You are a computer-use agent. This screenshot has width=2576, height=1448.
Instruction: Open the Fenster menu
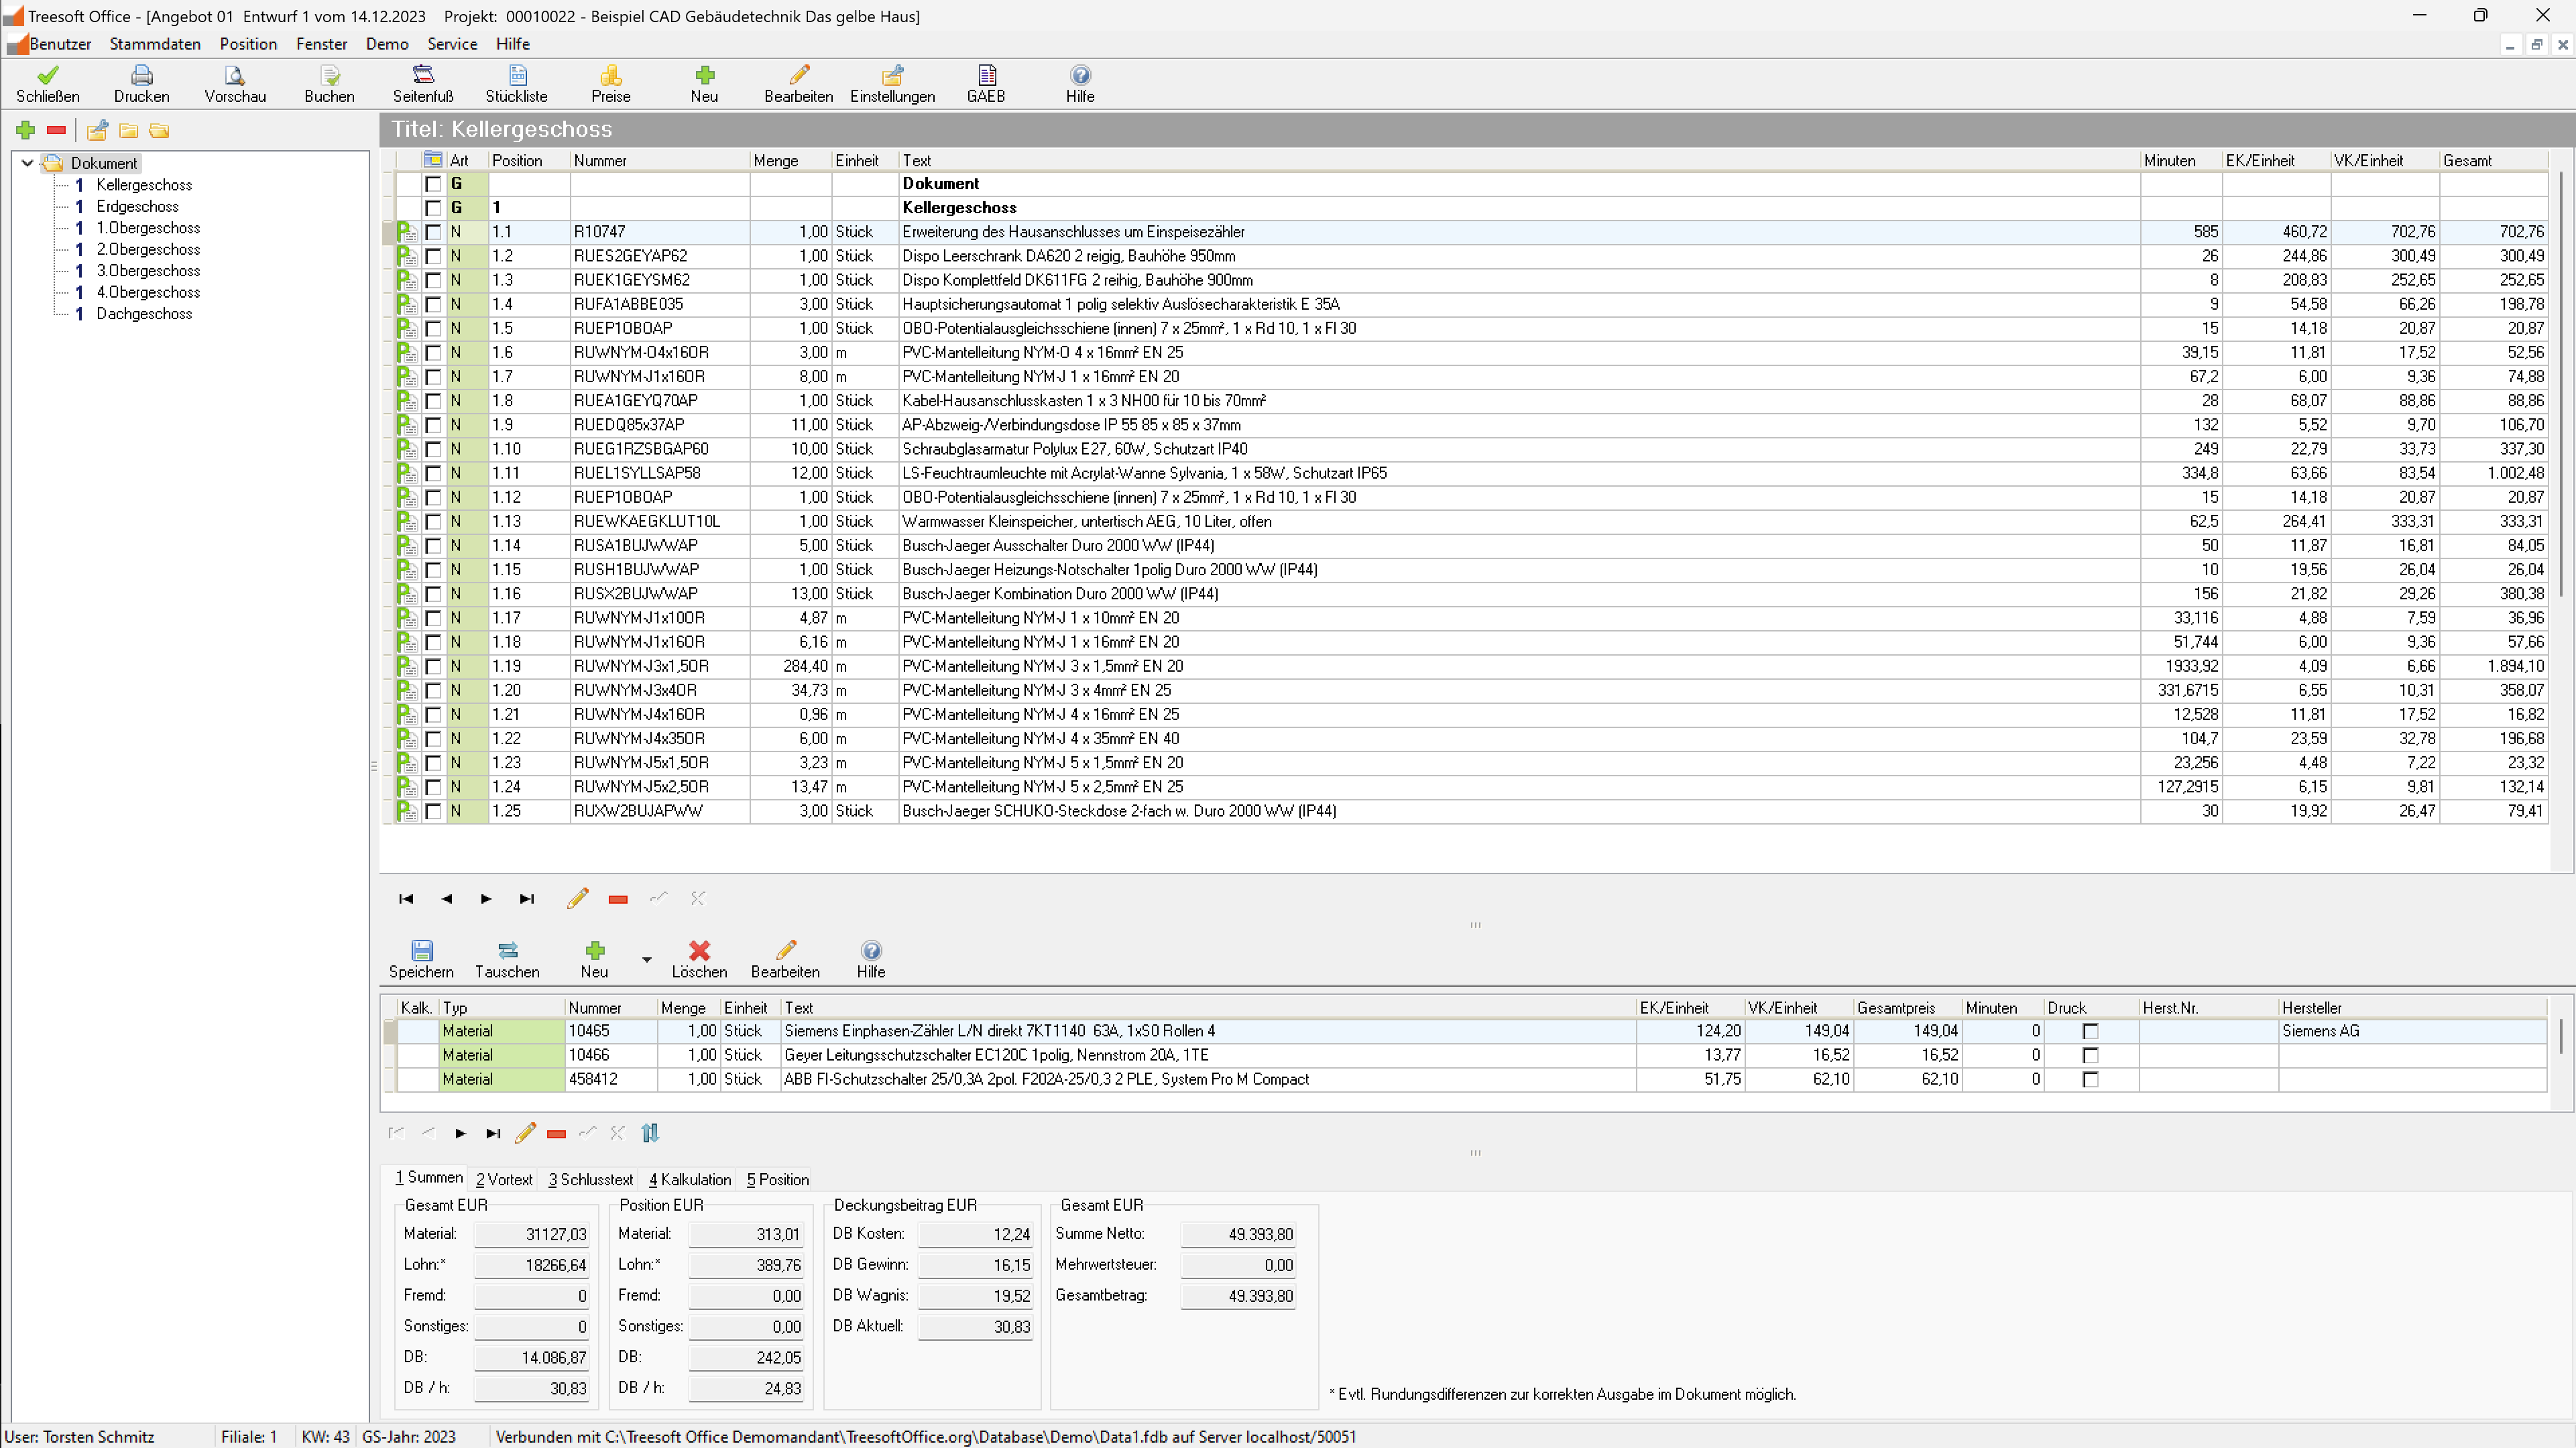[321, 44]
